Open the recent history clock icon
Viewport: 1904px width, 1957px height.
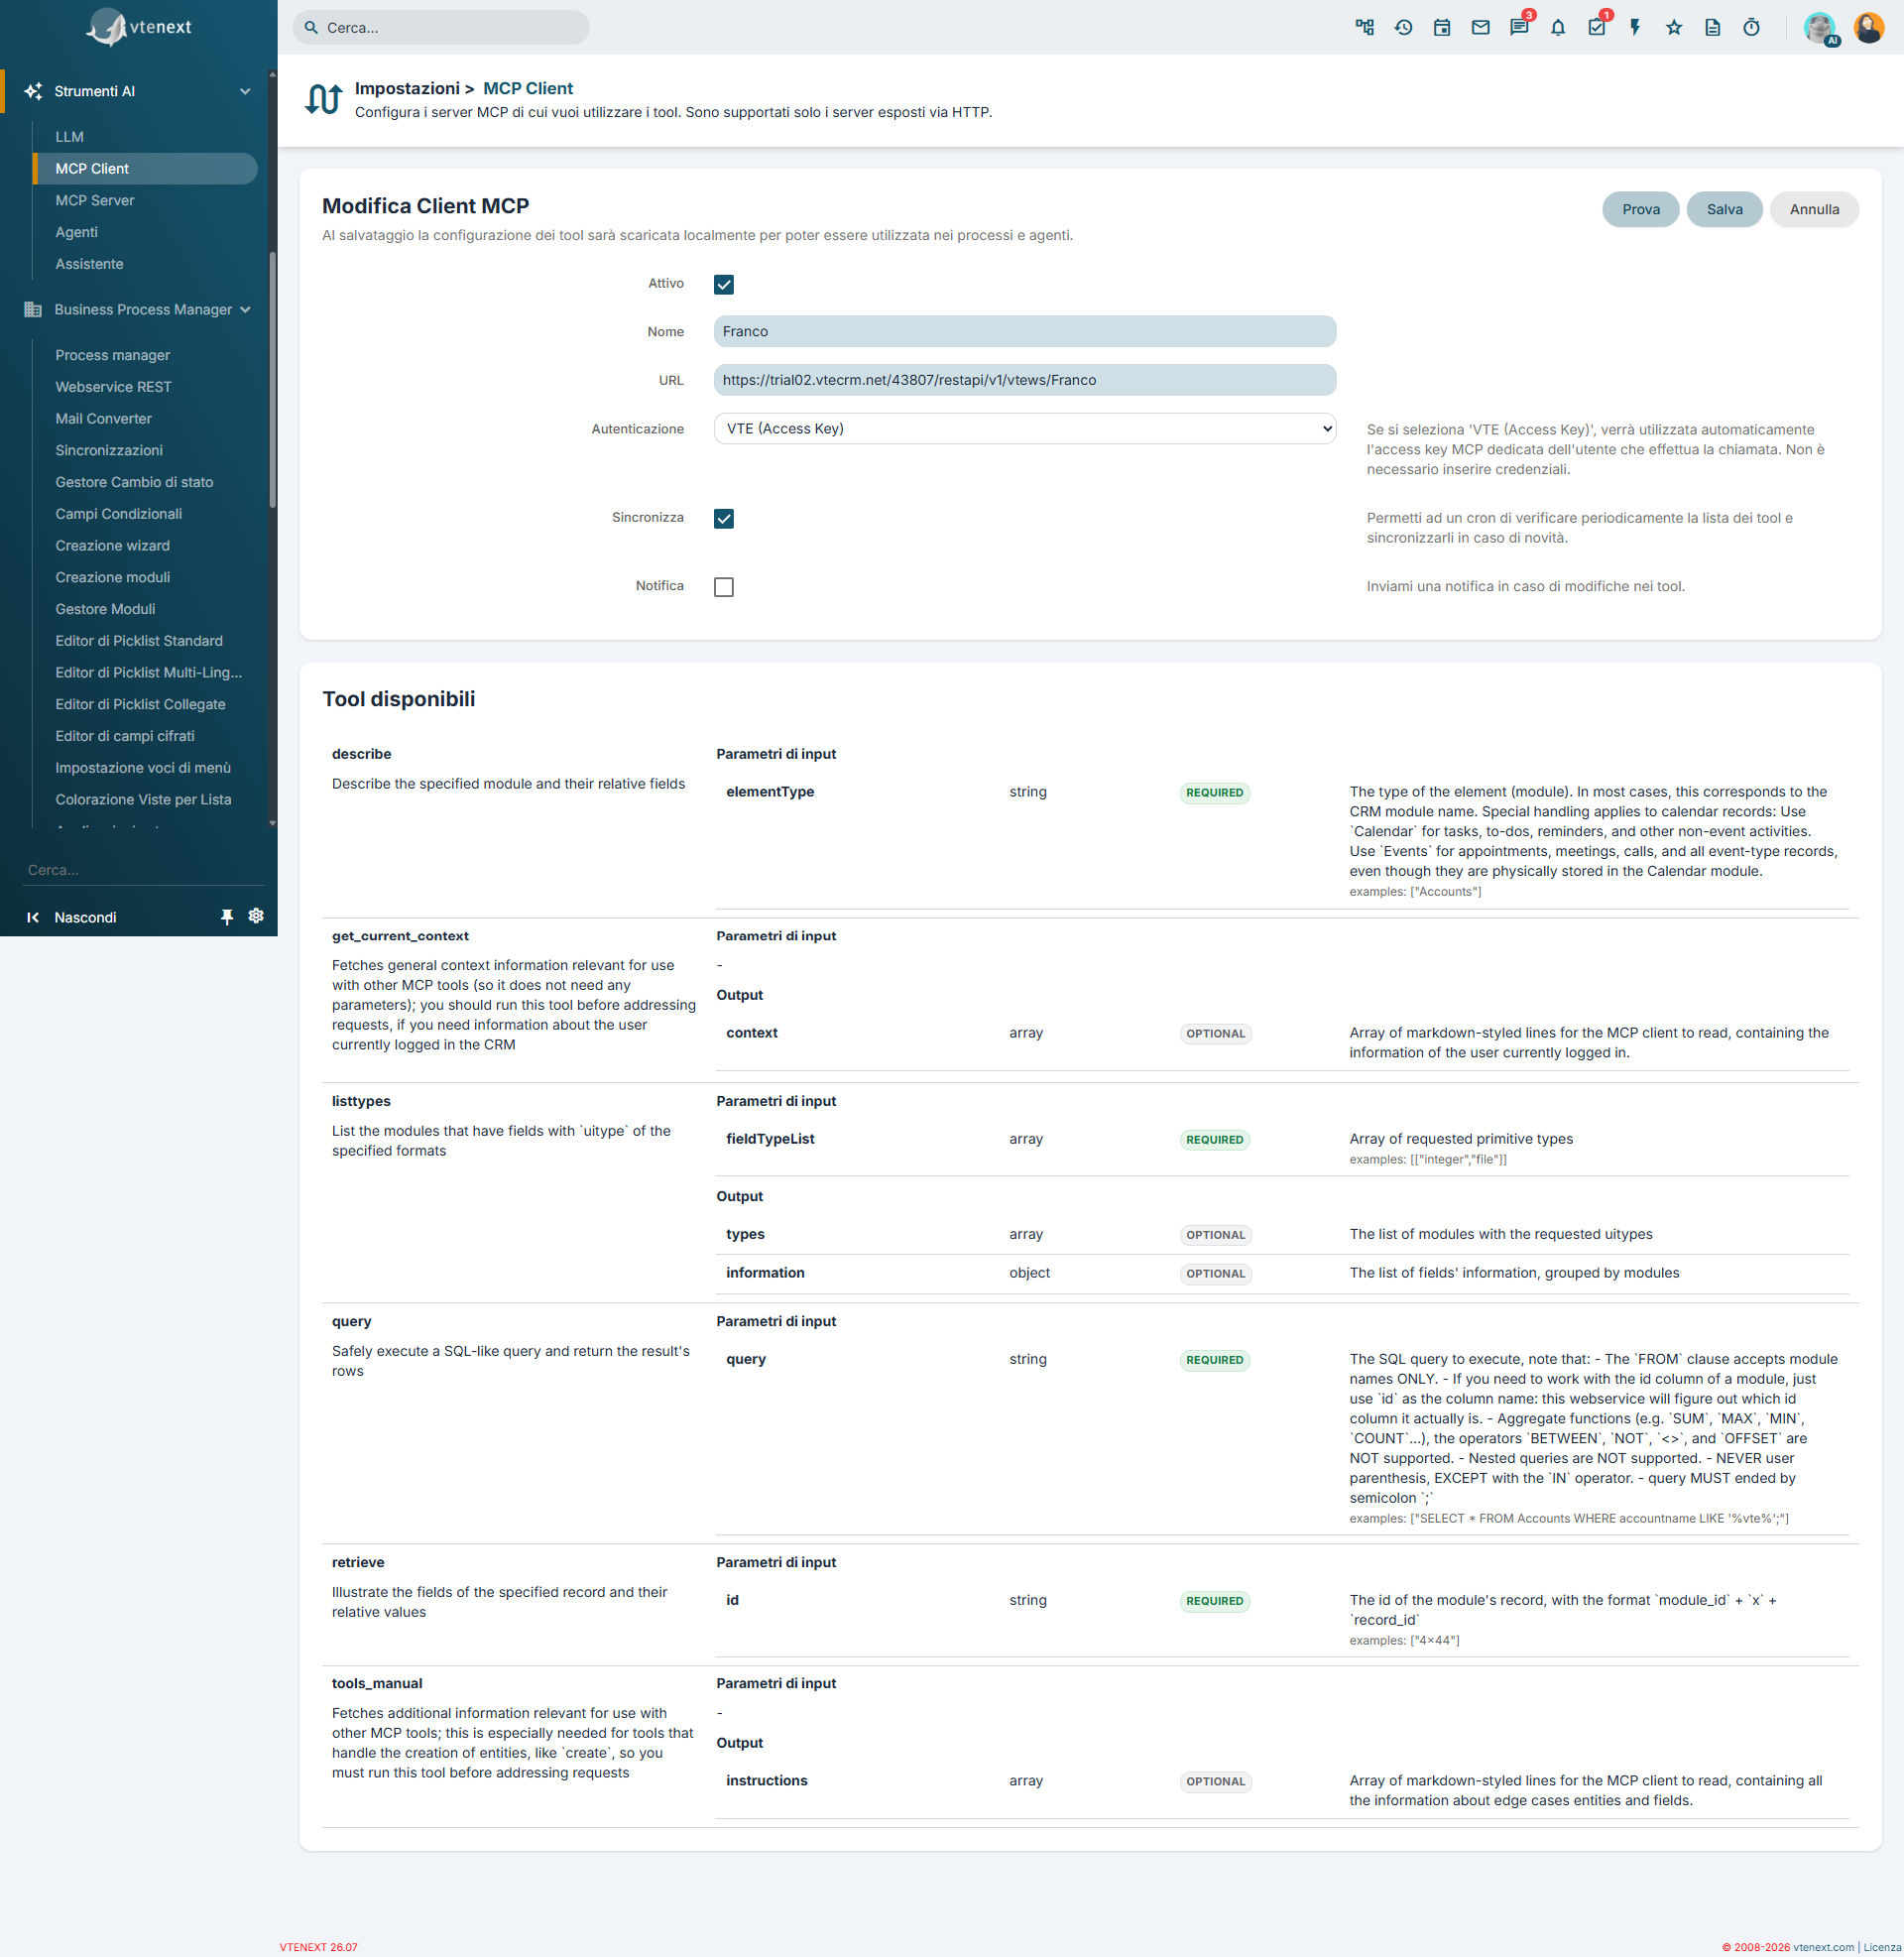coord(1403,27)
